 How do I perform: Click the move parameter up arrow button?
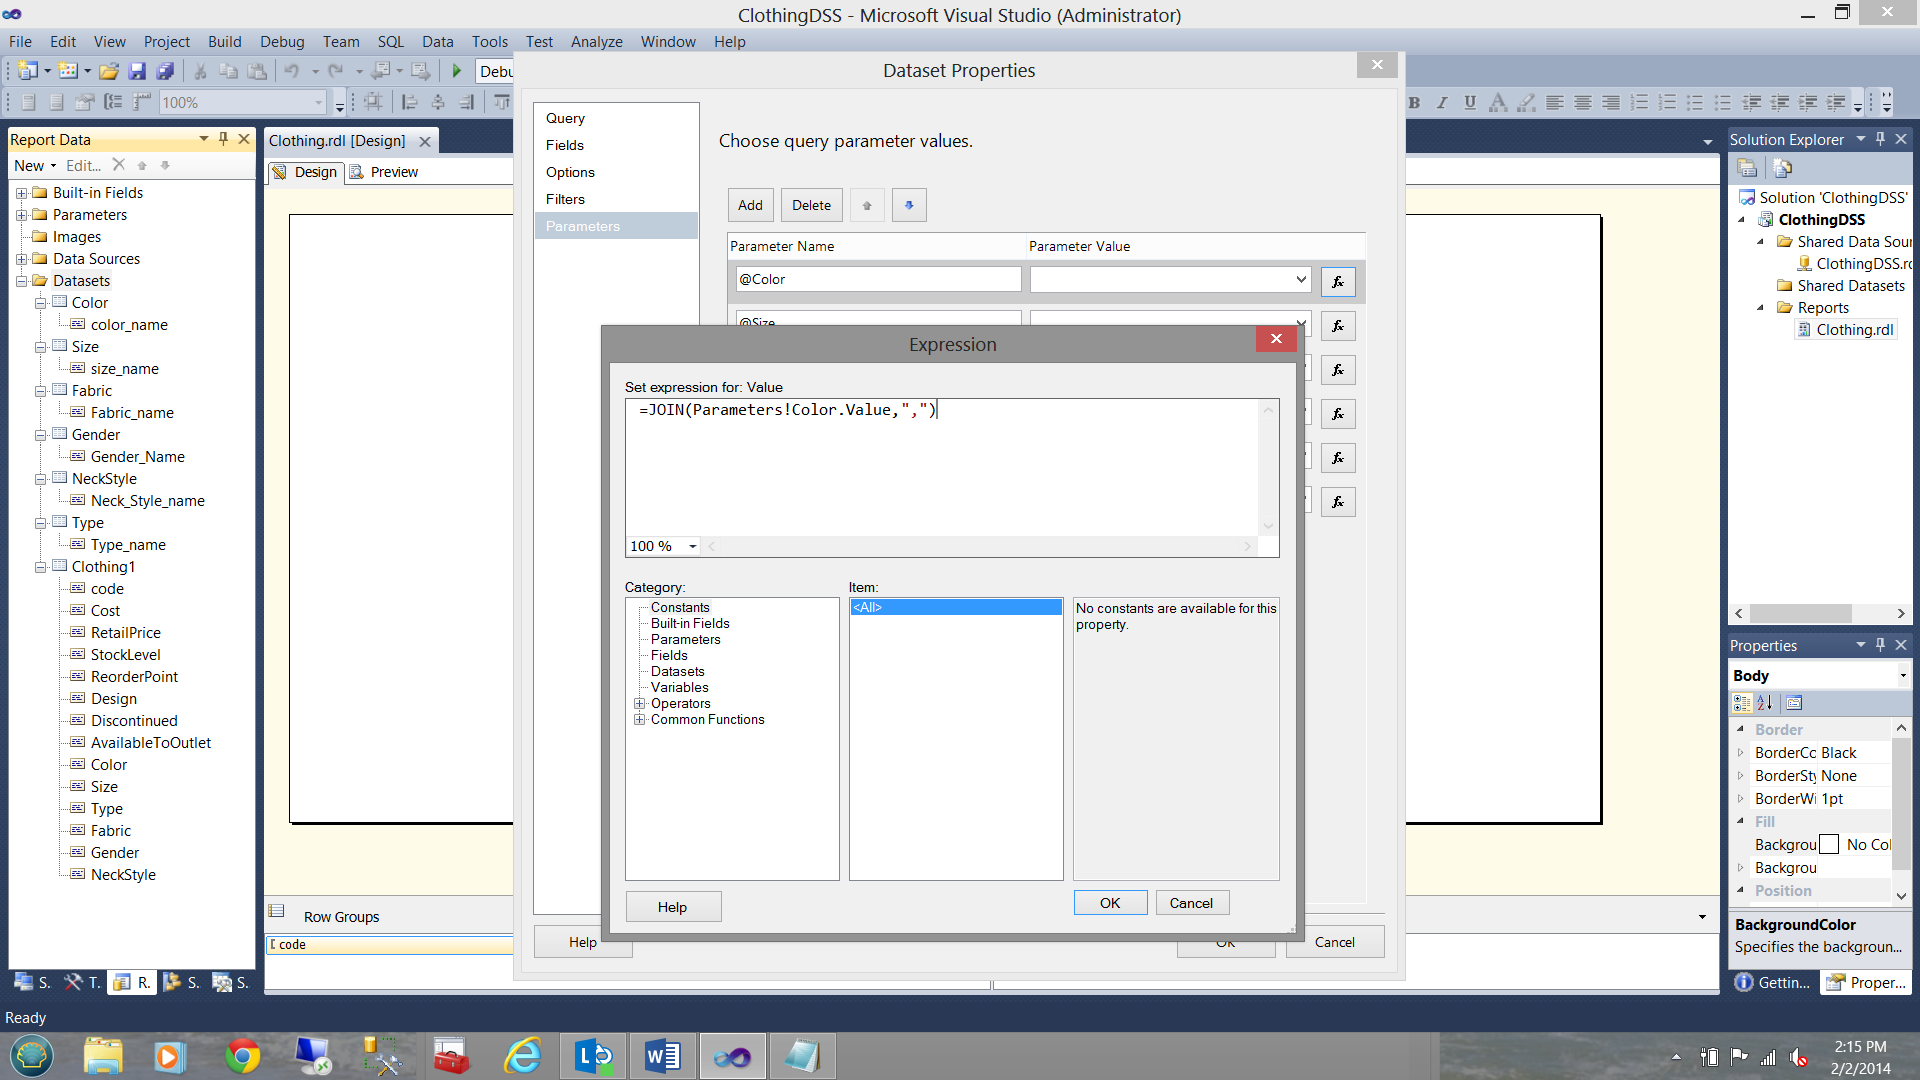coord(867,205)
